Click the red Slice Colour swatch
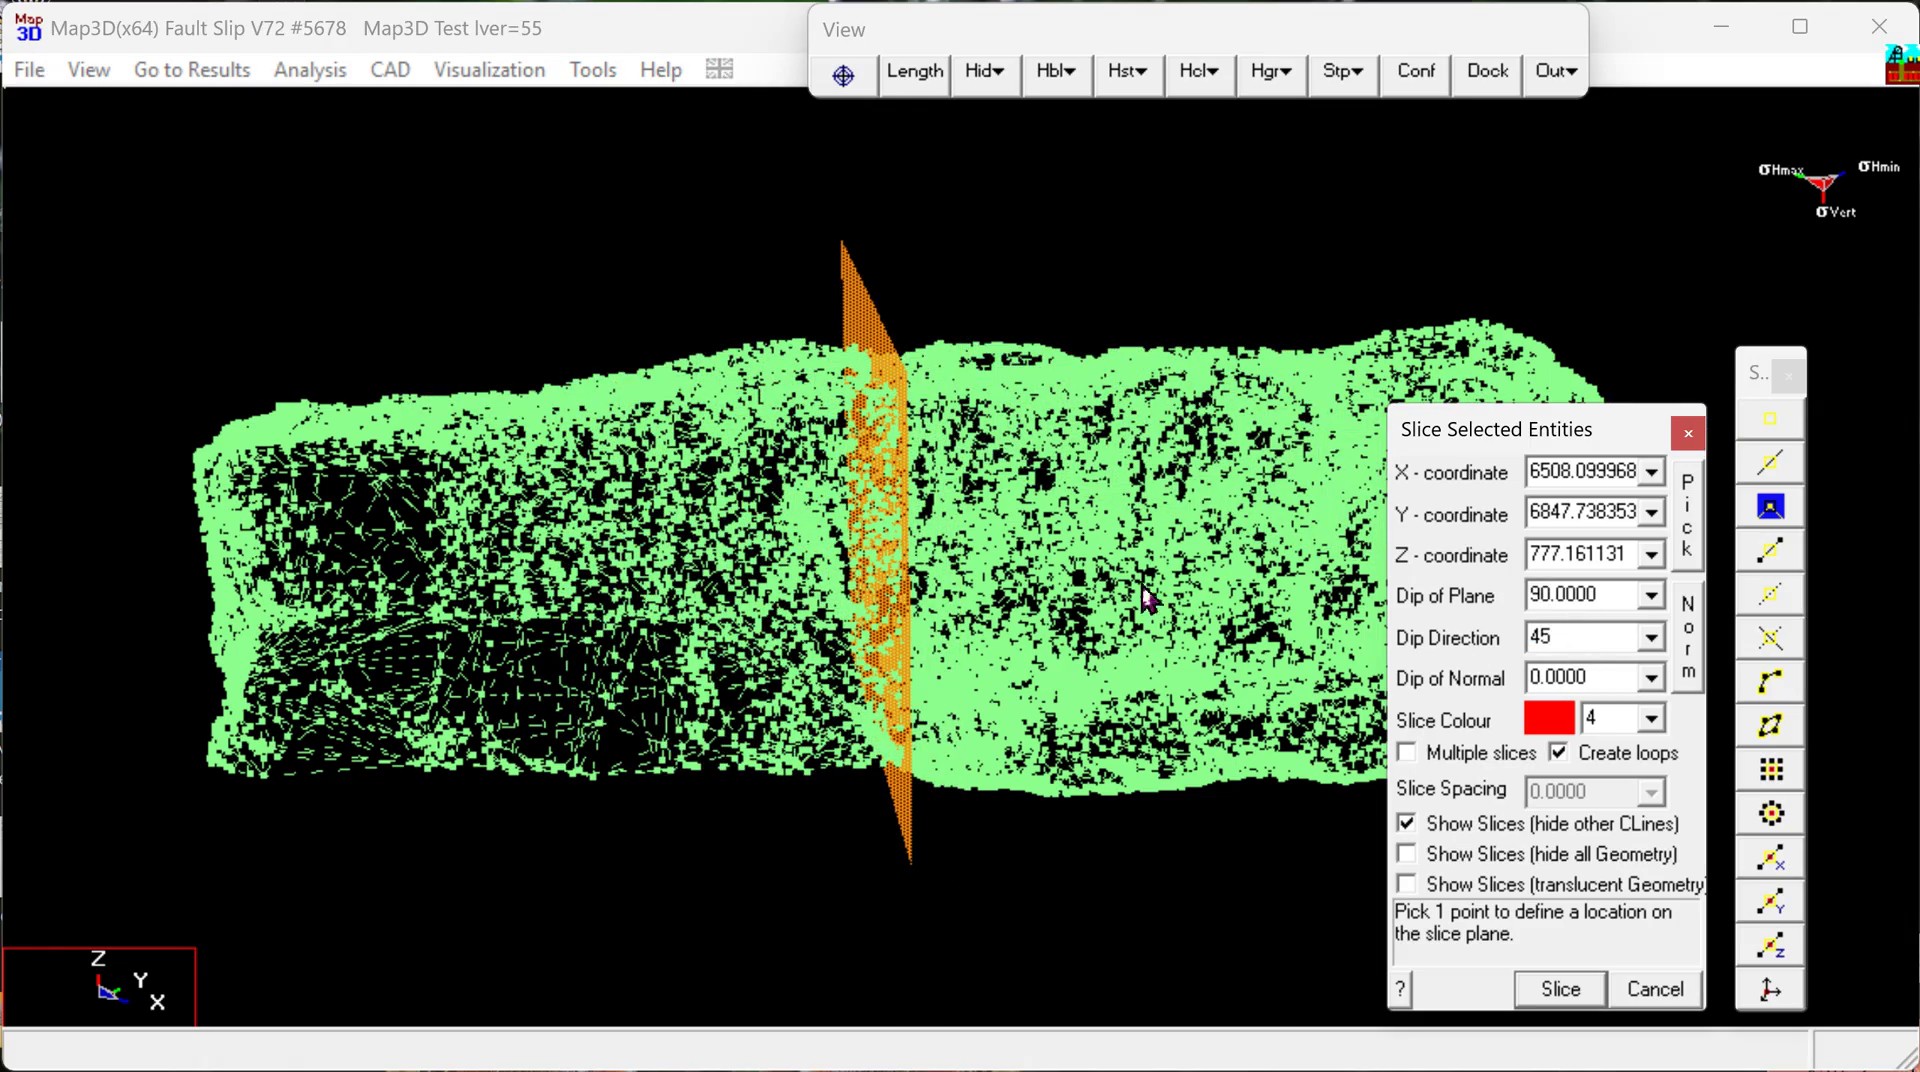This screenshot has width=1920, height=1072. pyautogui.click(x=1548, y=719)
